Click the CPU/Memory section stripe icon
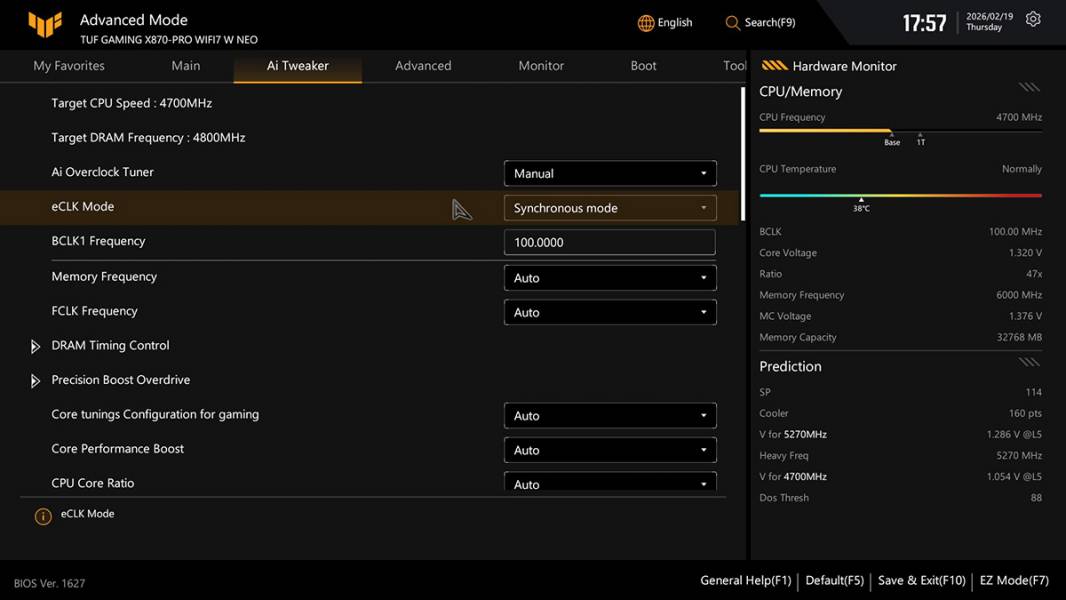1066x600 pixels. pyautogui.click(x=1029, y=88)
